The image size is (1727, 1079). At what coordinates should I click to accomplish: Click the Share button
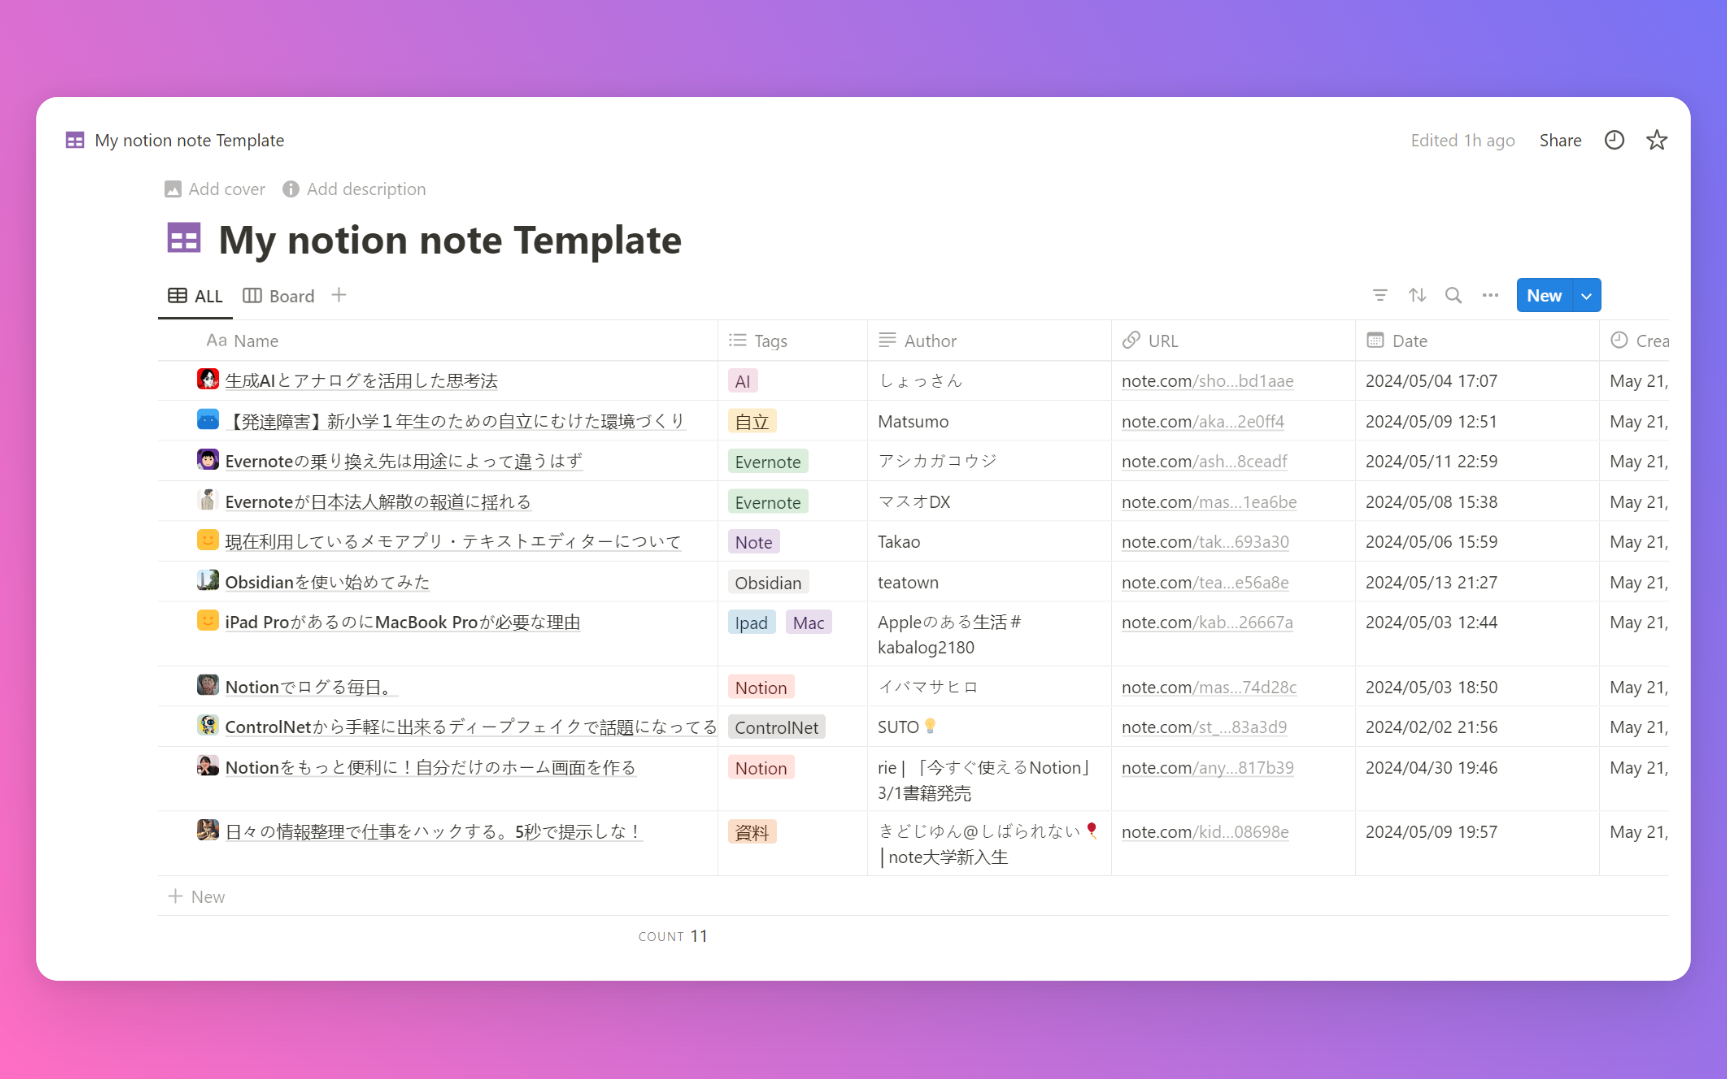coord(1560,140)
